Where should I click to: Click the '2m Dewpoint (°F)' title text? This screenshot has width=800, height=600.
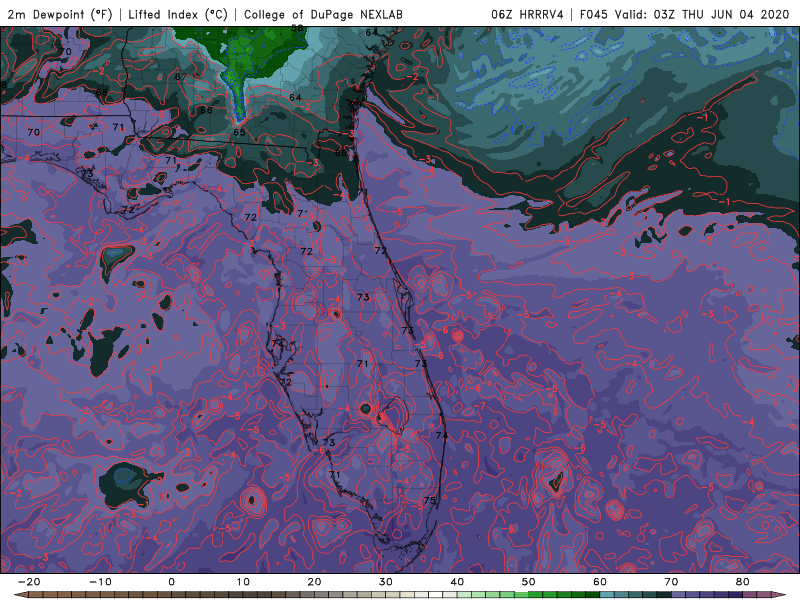click(x=60, y=14)
